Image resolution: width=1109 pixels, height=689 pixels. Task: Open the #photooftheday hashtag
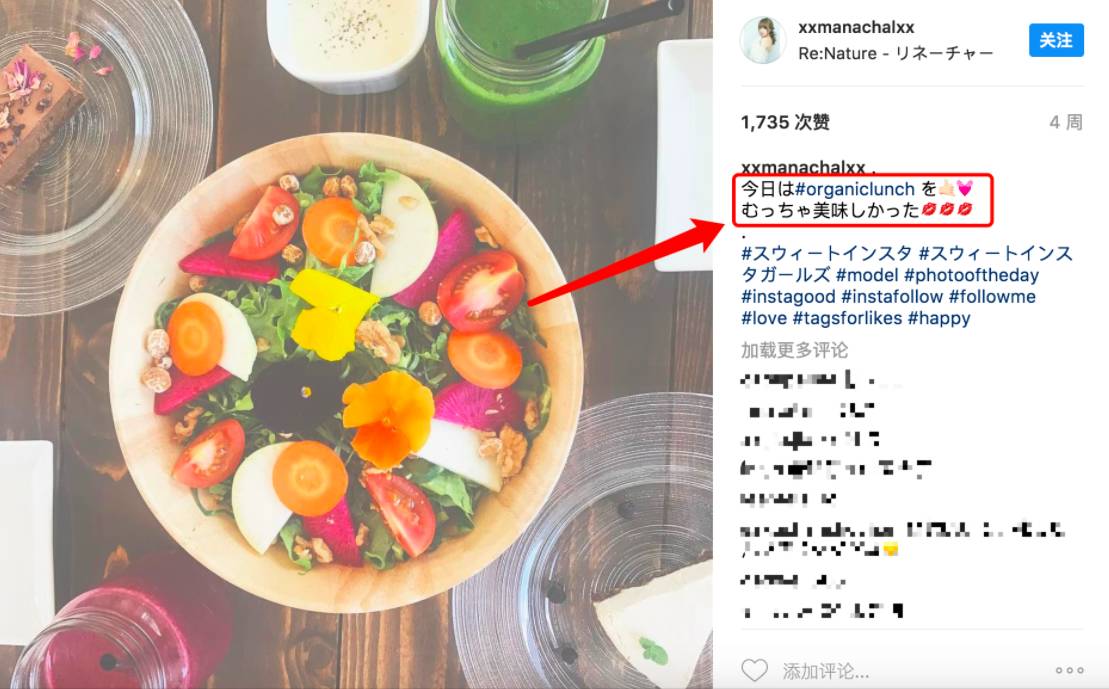[971, 275]
